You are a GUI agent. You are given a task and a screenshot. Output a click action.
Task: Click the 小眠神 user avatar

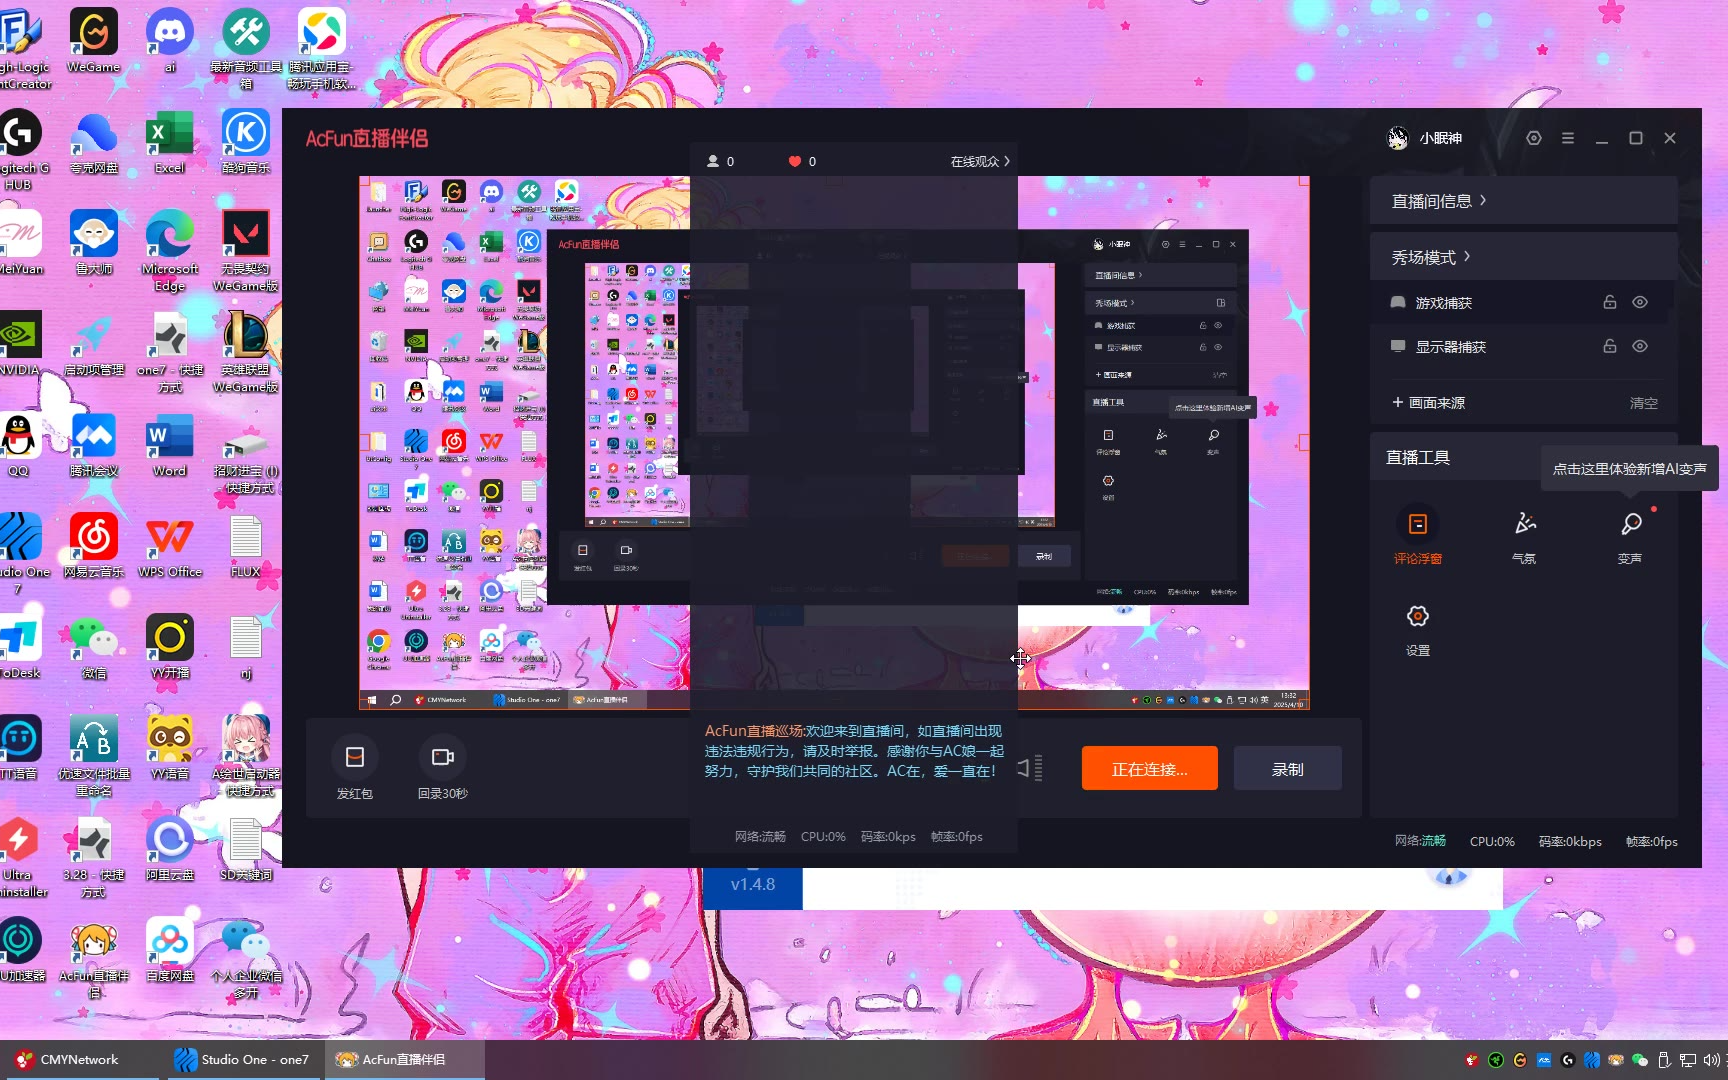1398,138
